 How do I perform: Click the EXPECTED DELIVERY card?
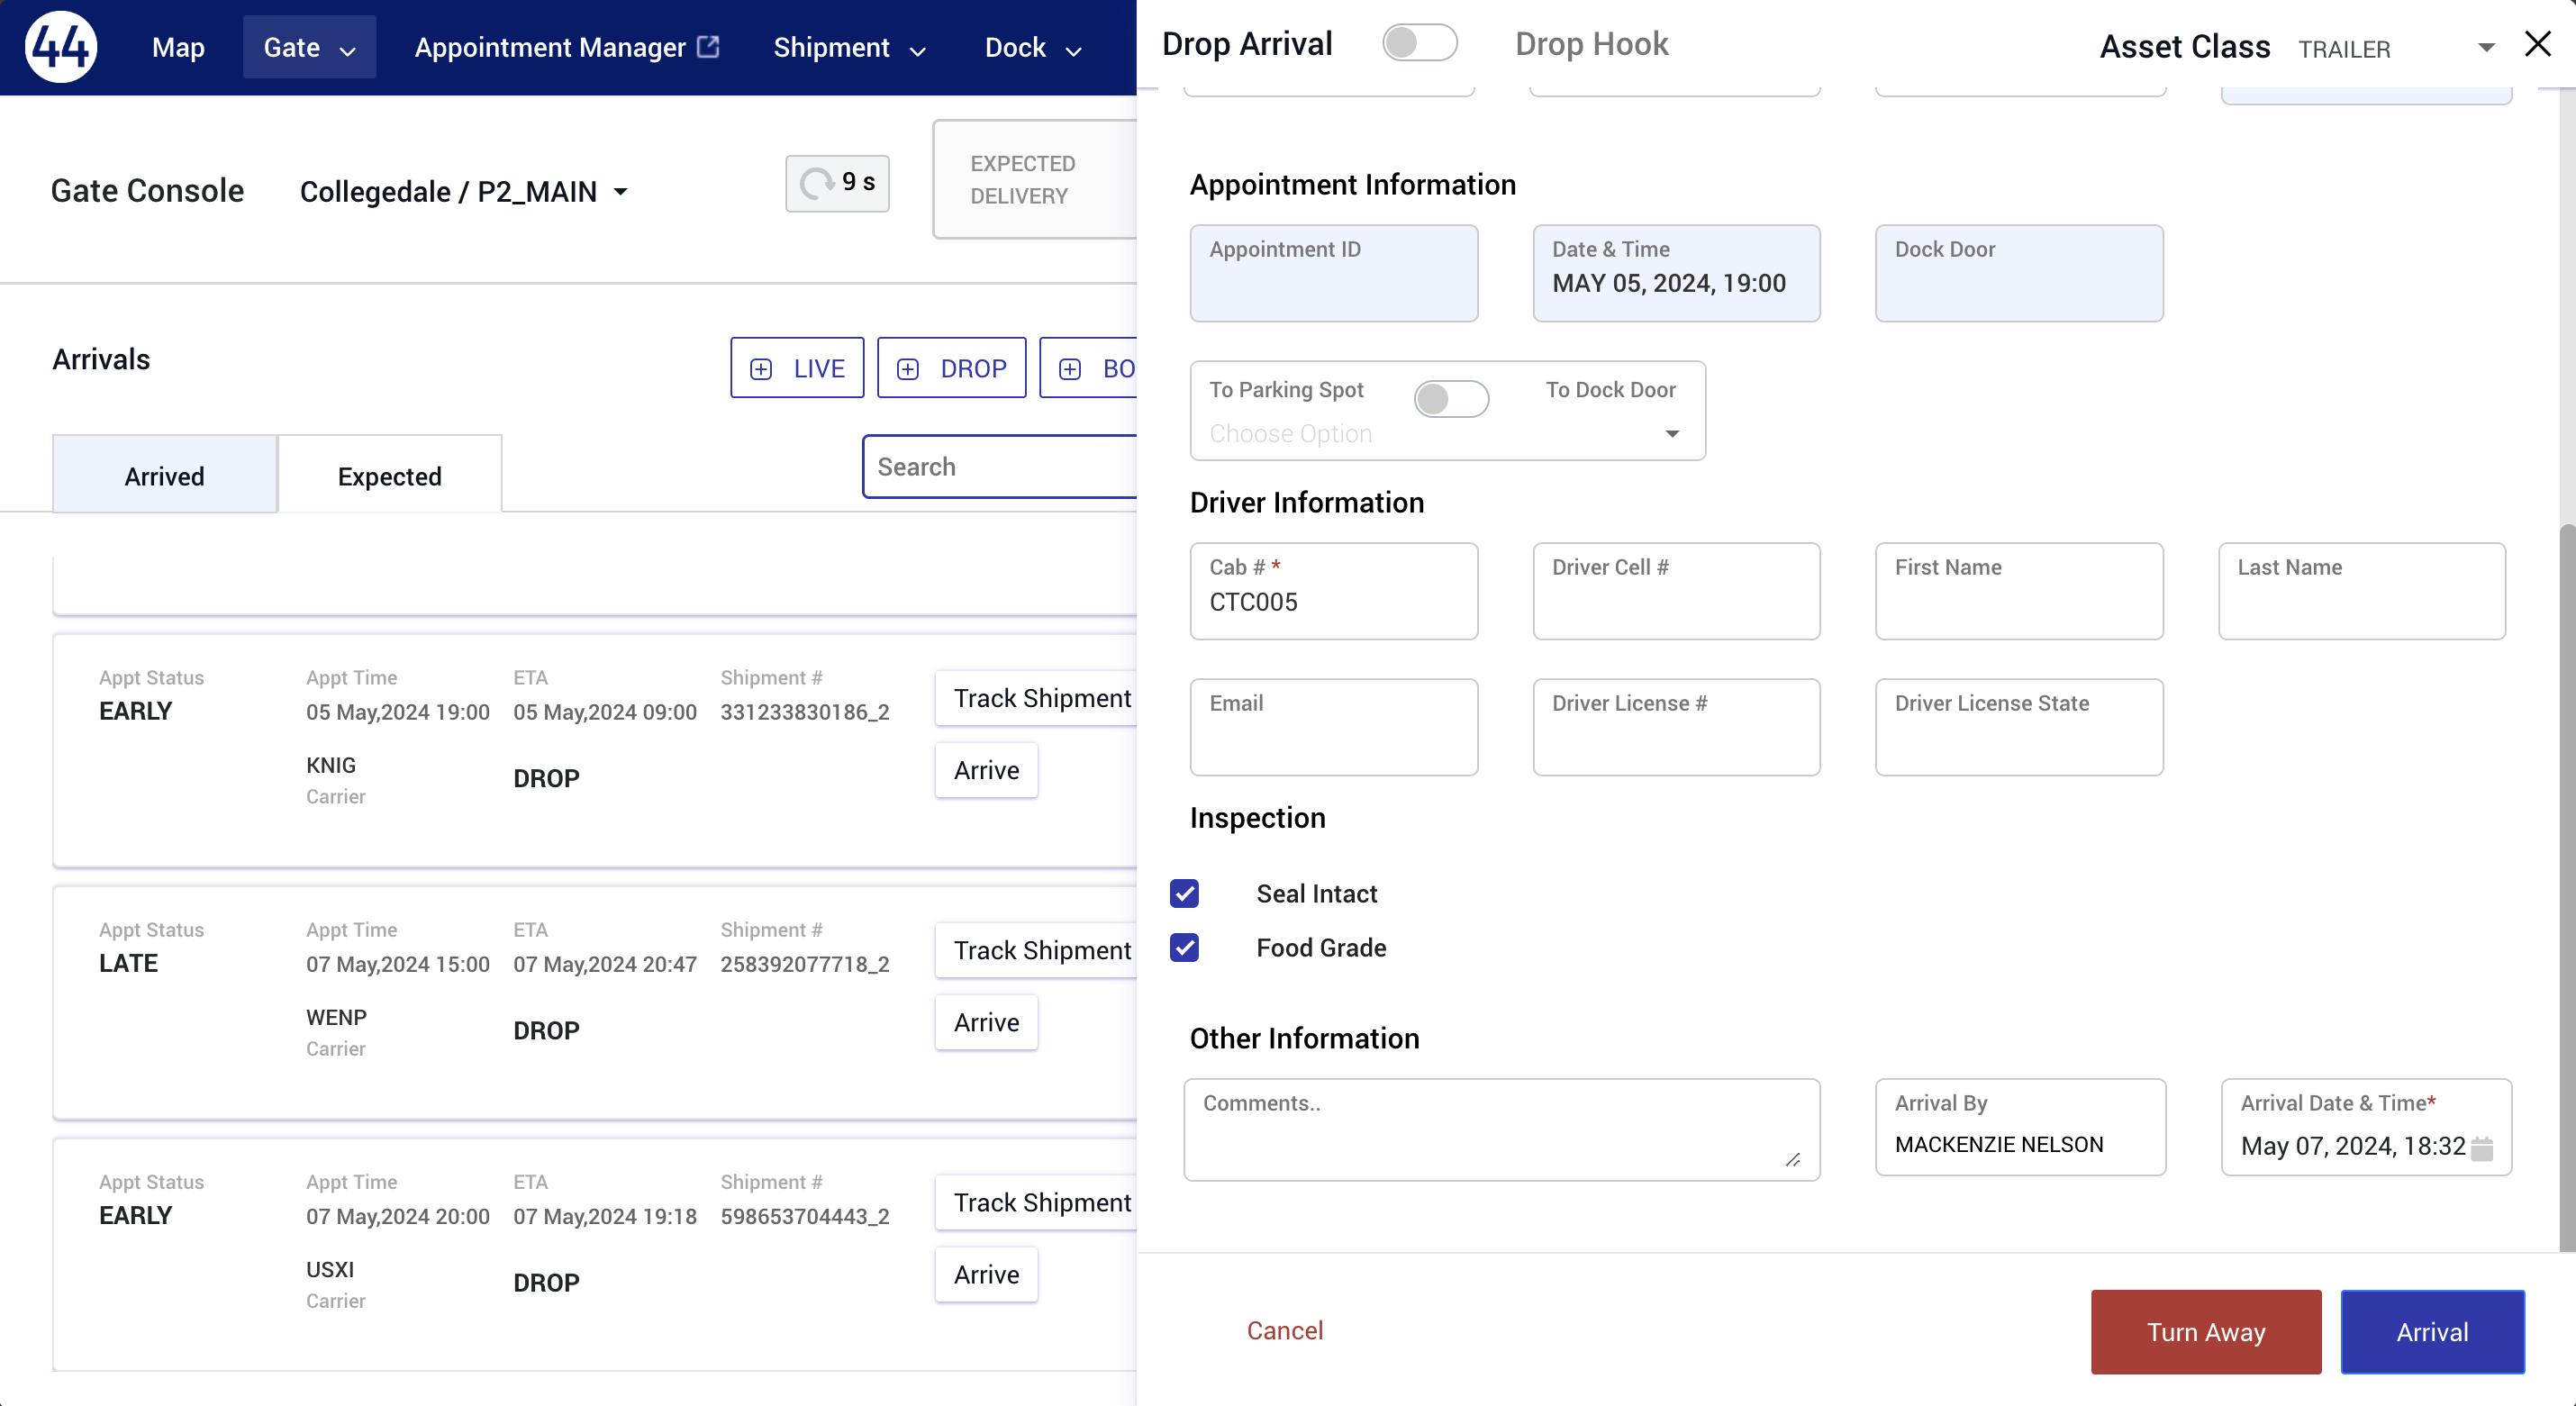[1034, 179]
